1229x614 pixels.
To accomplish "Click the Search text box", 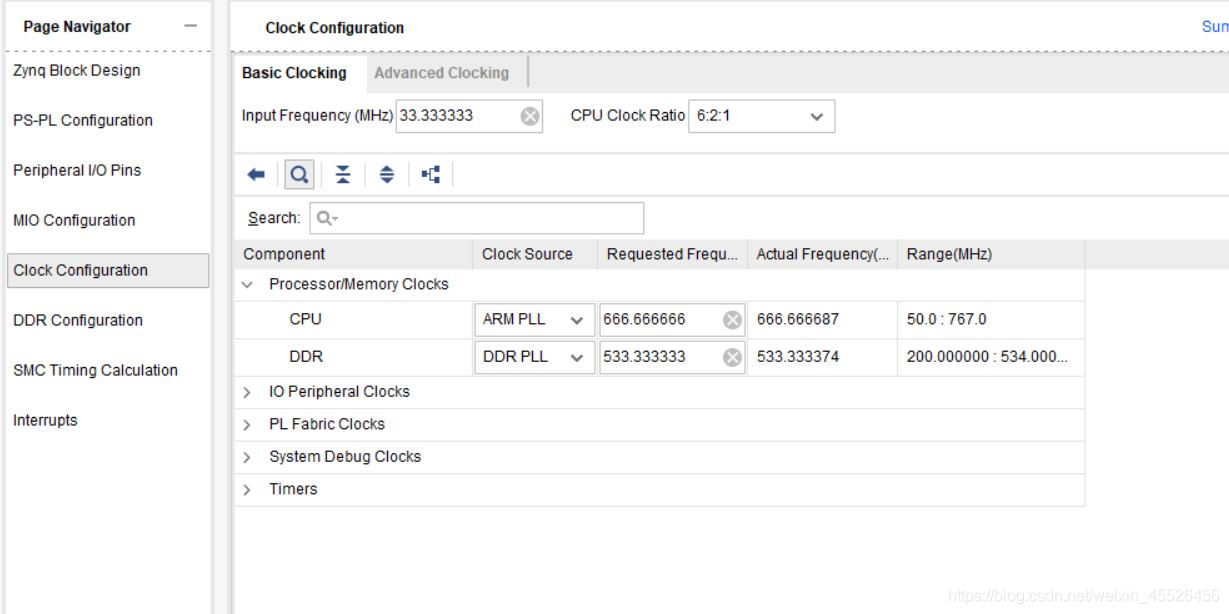I will 475,218.
